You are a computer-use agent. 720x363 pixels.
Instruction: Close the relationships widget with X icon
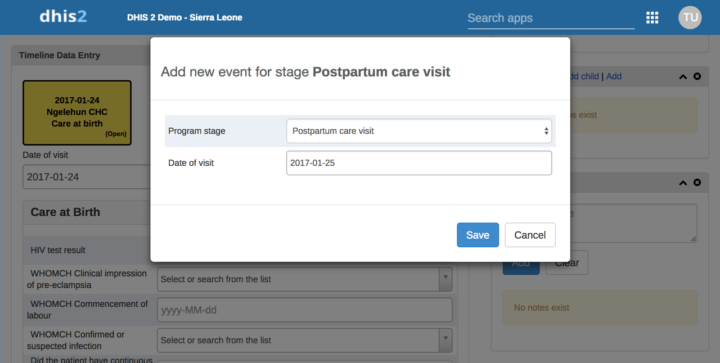pos(697,76)
